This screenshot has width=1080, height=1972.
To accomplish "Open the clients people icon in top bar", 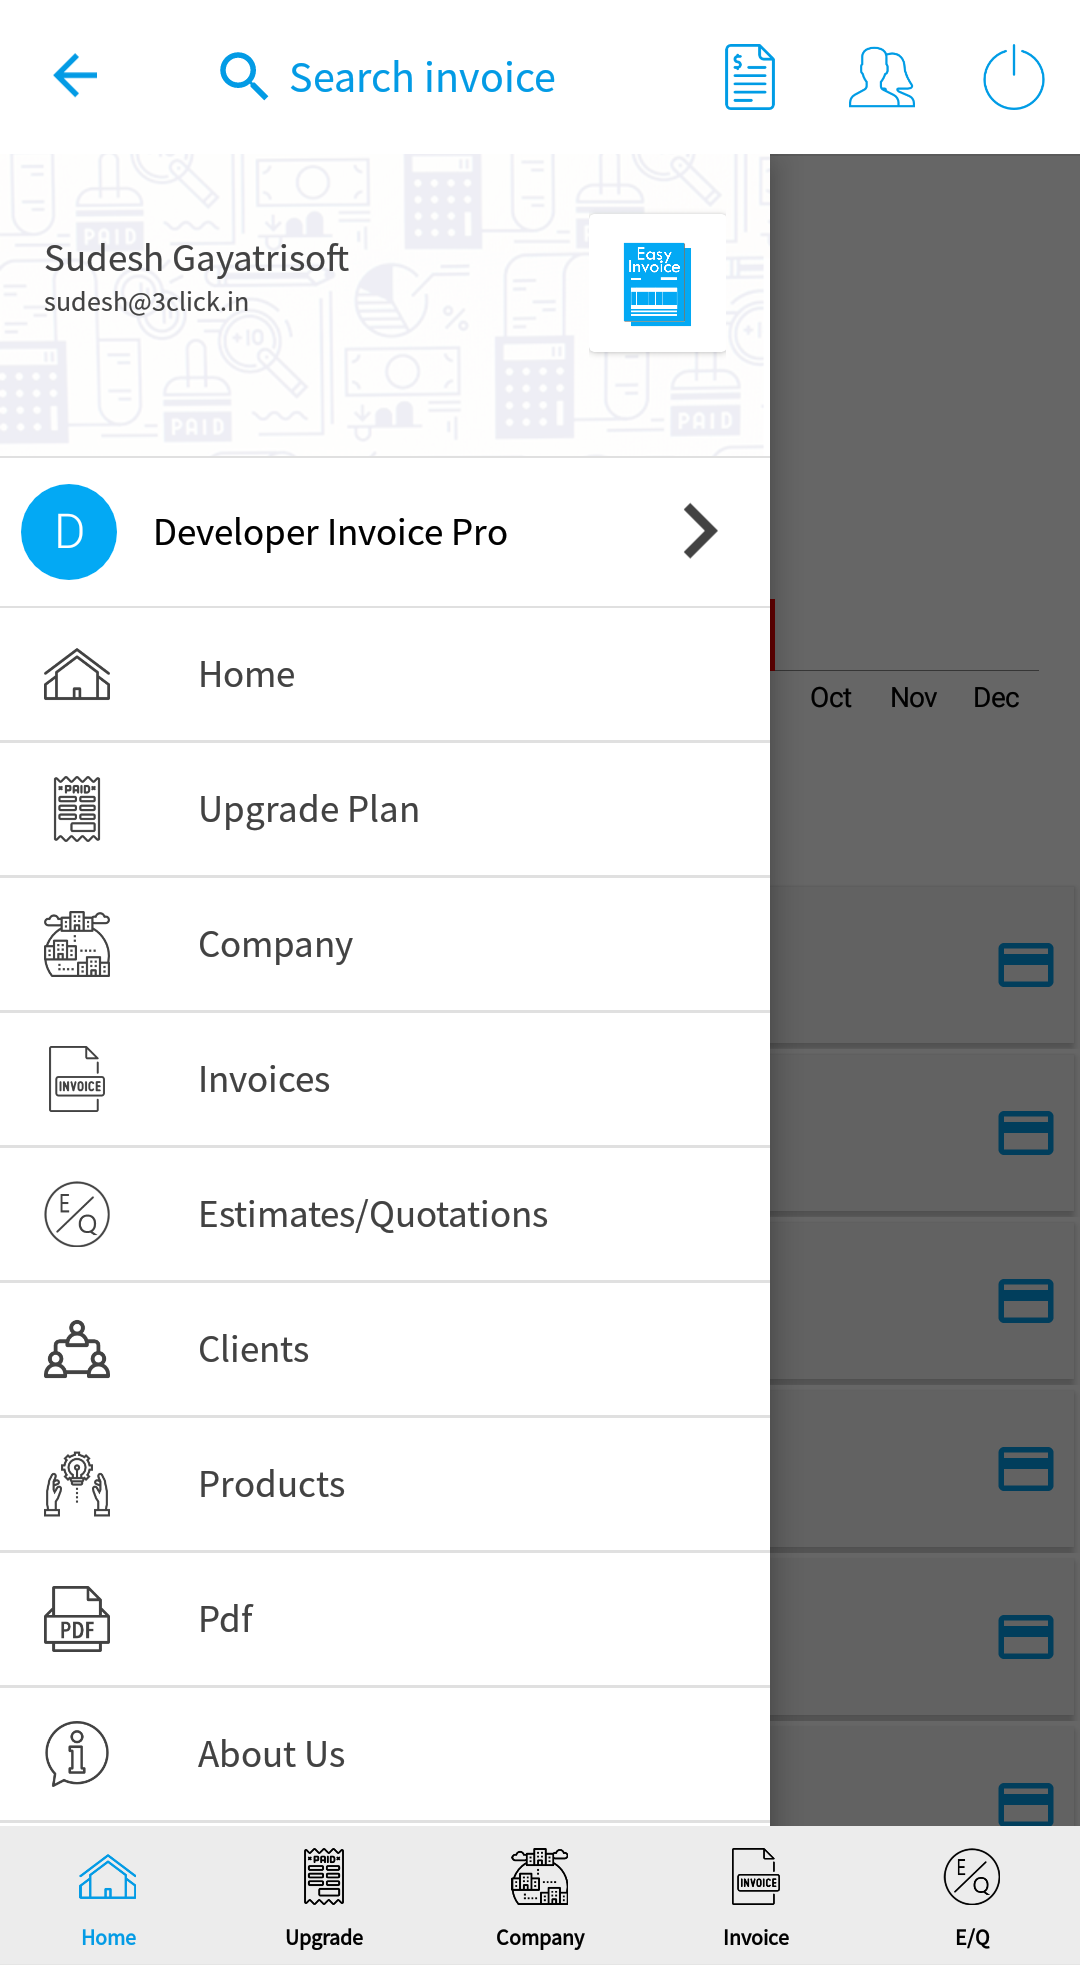I will pos(881,77).
